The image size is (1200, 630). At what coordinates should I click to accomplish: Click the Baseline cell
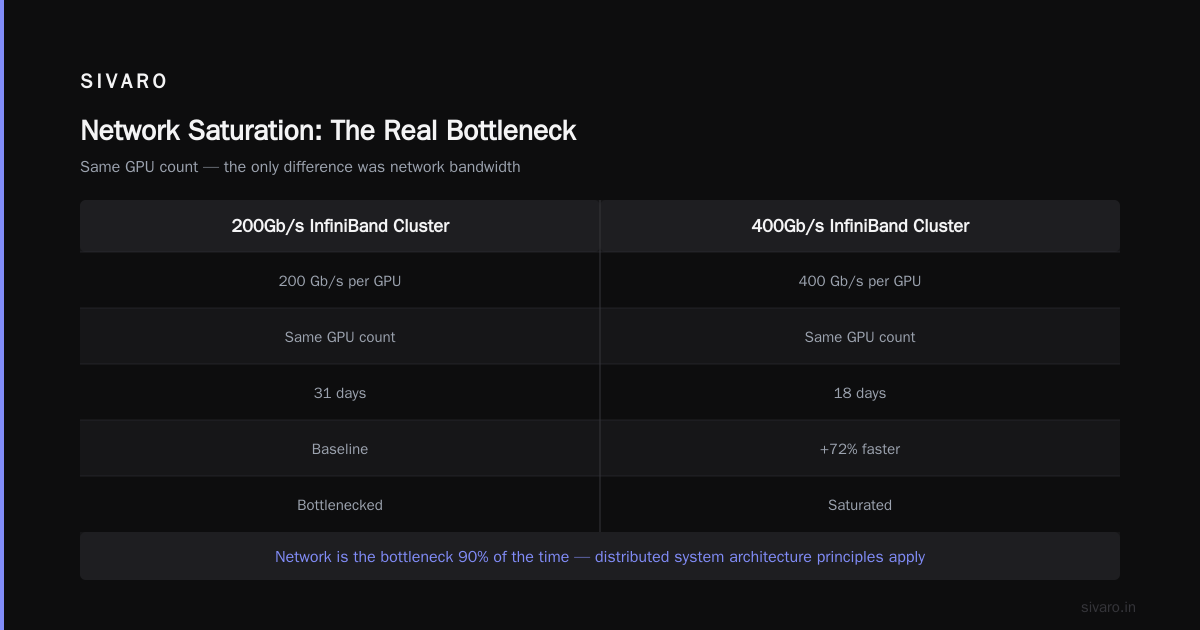[340, 449]
